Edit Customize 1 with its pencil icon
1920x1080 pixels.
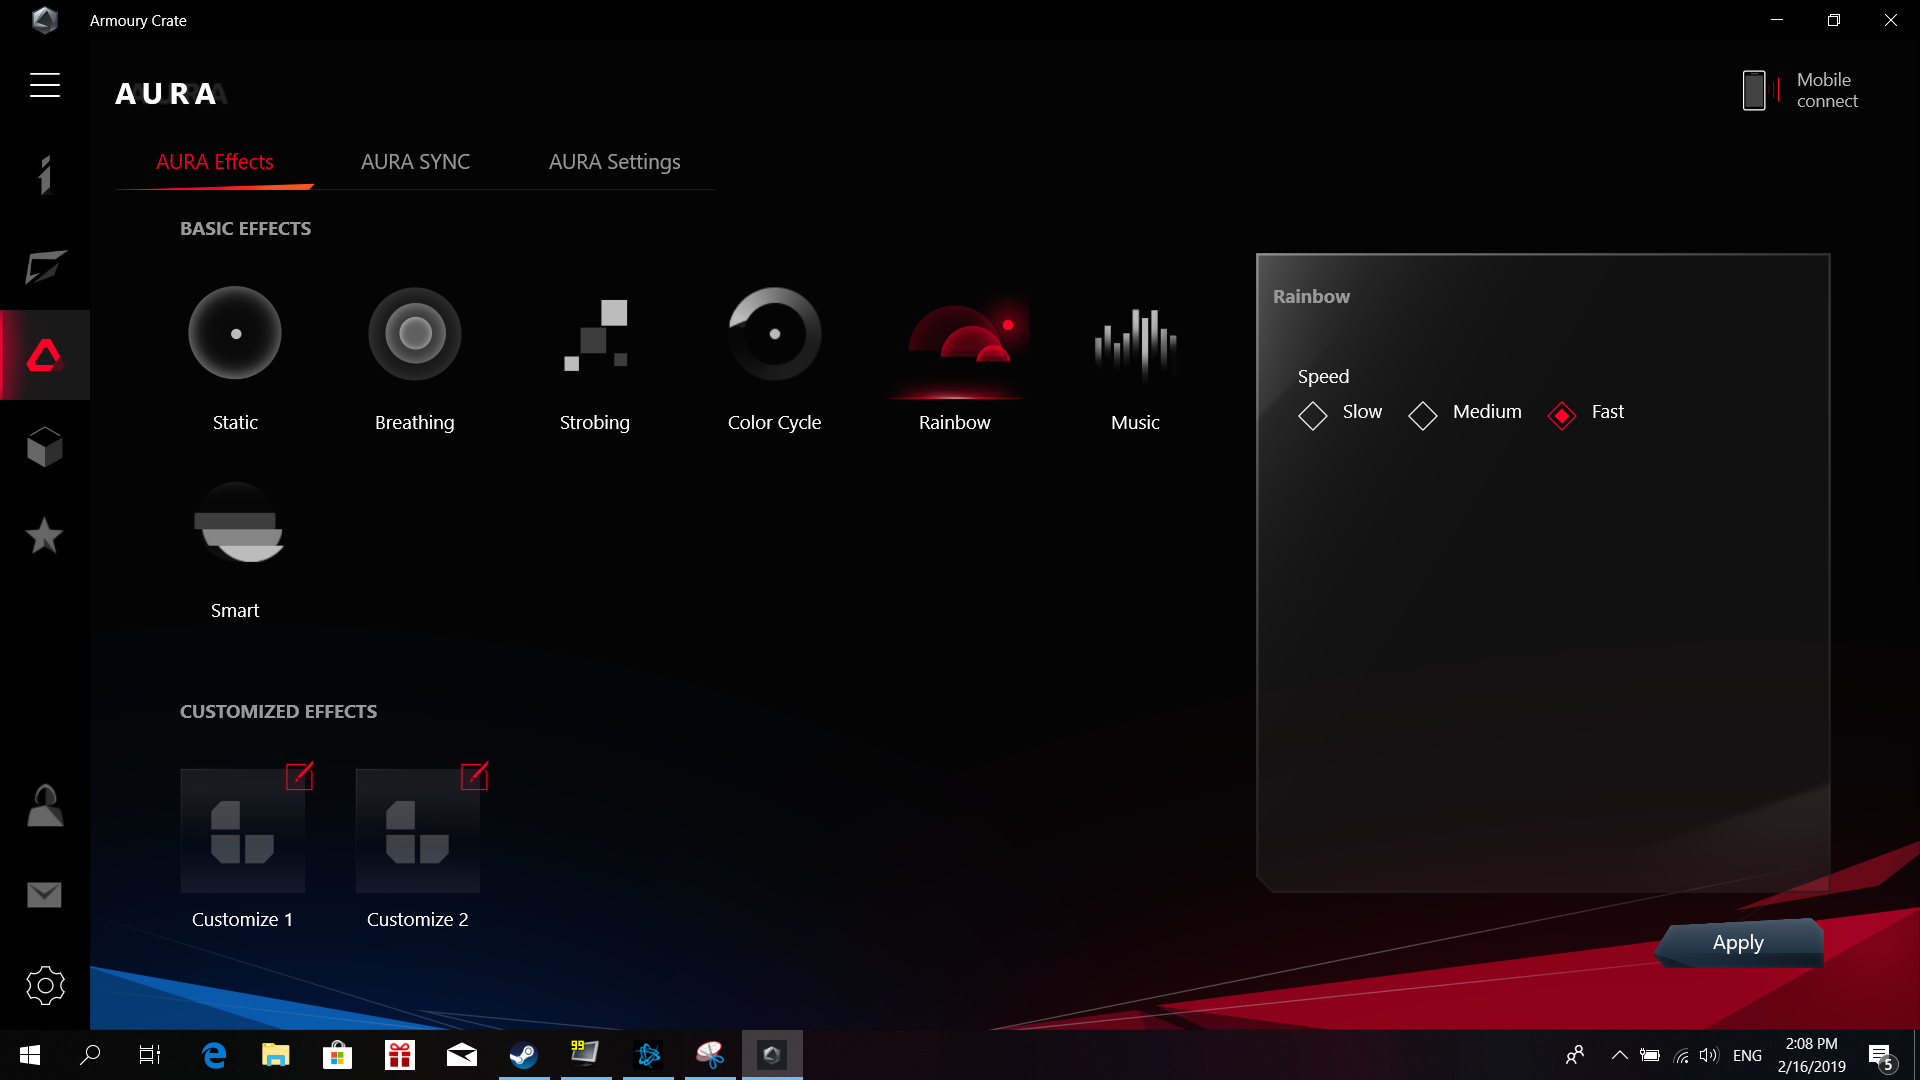300,776
